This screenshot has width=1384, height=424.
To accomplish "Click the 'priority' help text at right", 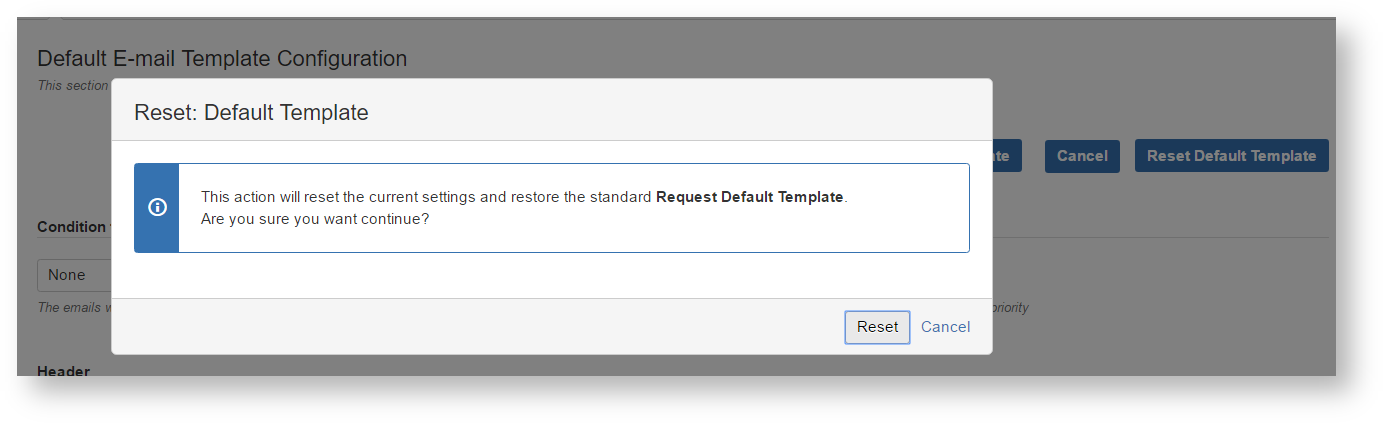I will pyautogui.click(x=1010, y=308).
